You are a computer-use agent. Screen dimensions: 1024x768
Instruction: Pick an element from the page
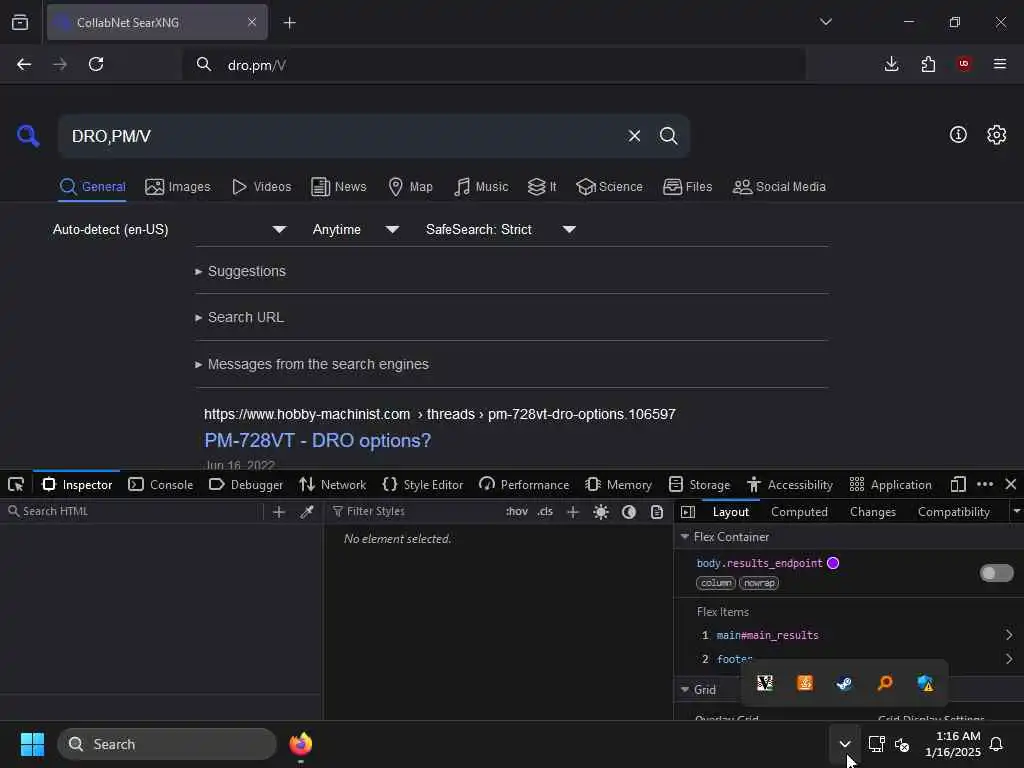(16, 485)
